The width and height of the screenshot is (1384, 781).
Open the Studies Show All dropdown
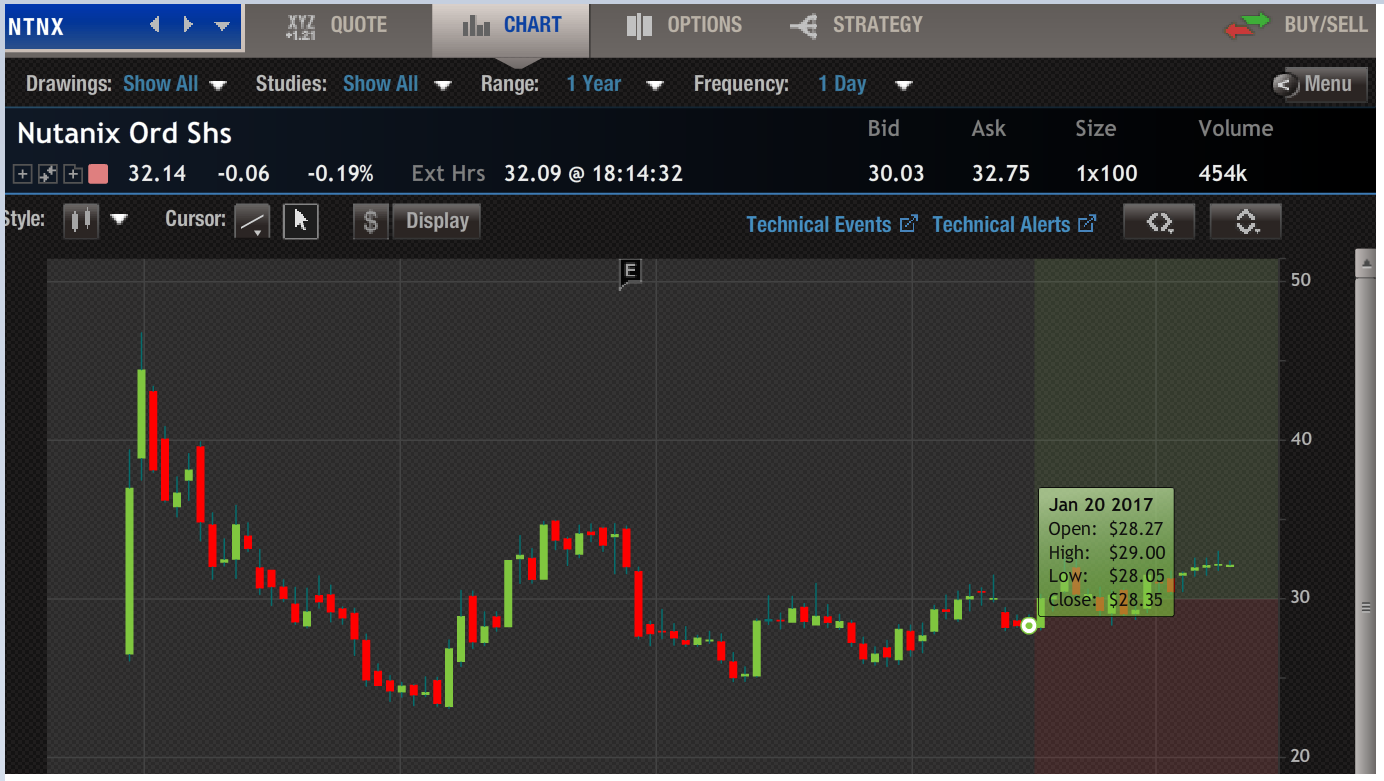[x=396, y=85]
